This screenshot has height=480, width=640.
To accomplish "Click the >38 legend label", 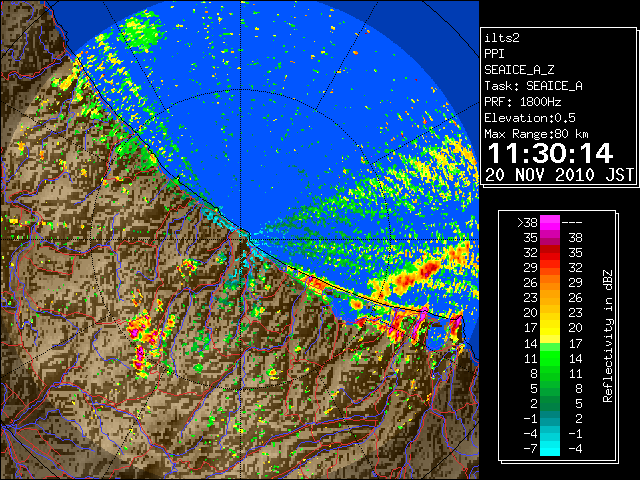I will (x=527, y=223).
